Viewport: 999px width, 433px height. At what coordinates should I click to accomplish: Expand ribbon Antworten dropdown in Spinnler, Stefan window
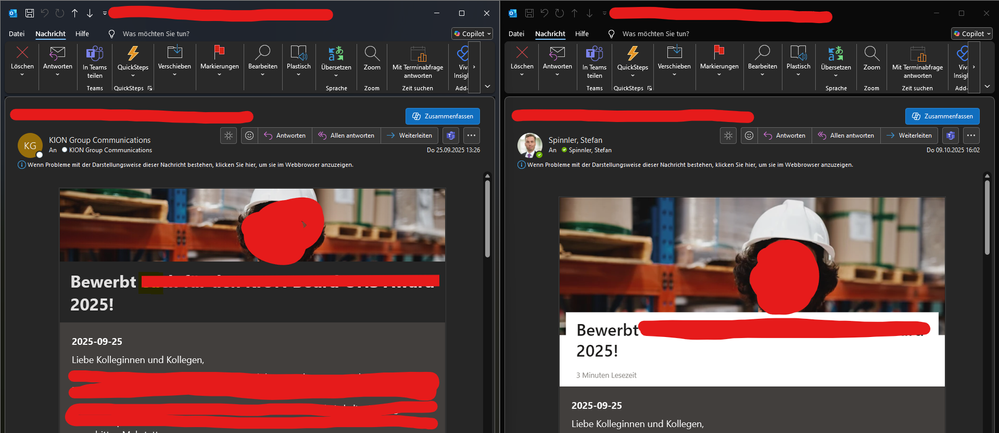557,75
